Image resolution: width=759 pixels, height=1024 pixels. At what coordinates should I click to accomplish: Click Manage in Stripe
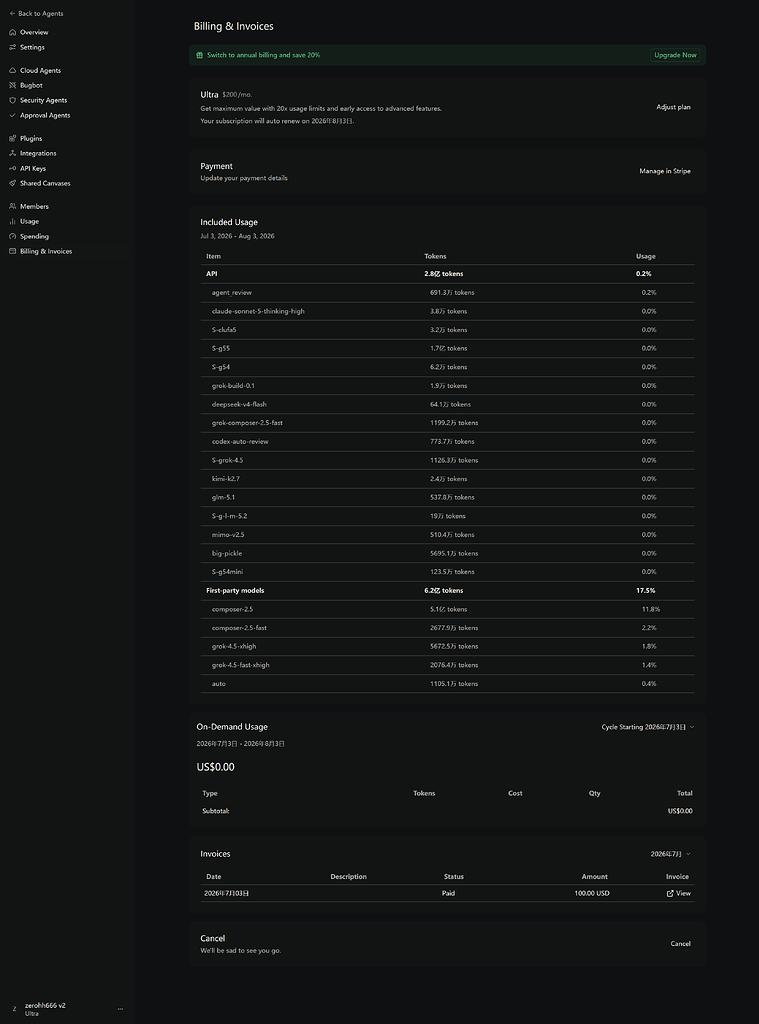tap(665, 171)
